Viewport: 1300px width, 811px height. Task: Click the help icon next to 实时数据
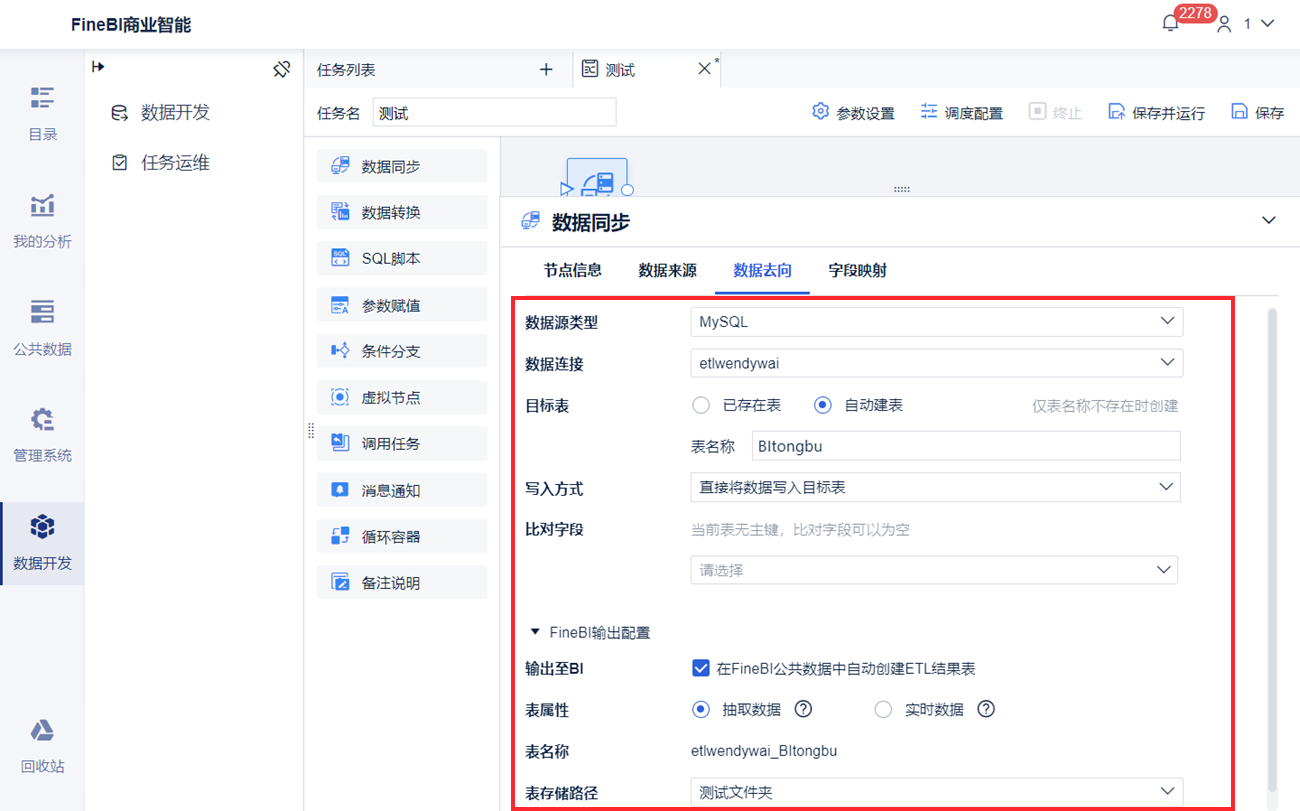(986, 709)
